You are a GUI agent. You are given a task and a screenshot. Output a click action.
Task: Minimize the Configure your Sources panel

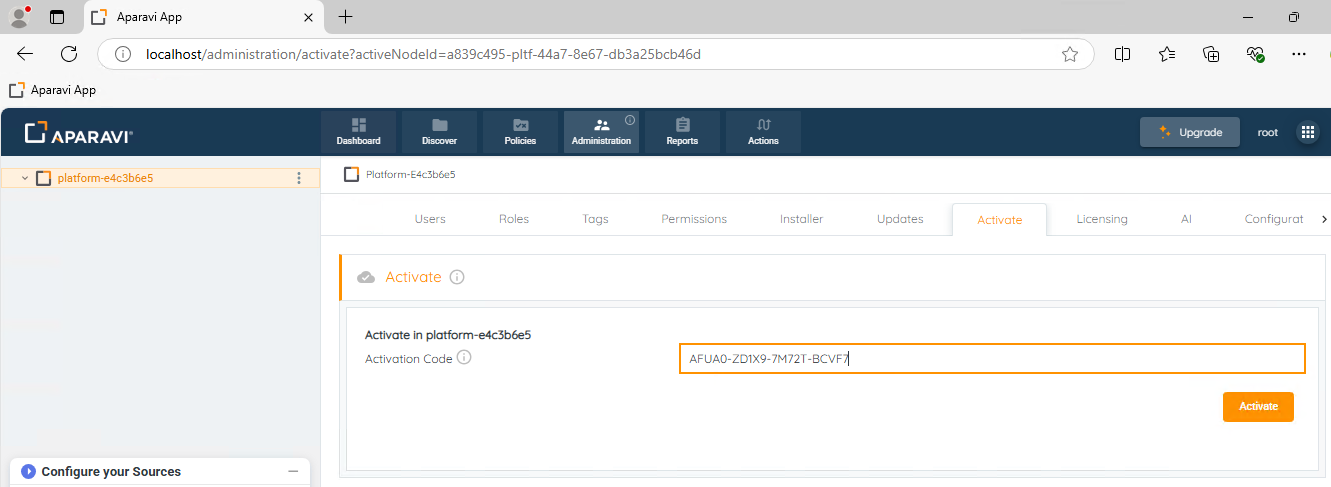click(x=293, y=471)
